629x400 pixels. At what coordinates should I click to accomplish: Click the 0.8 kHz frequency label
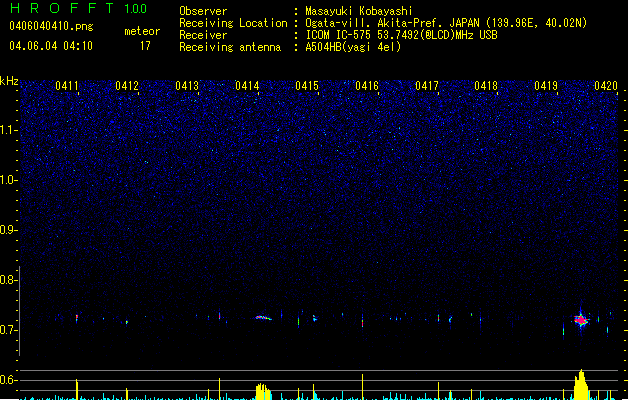point(8,280)
